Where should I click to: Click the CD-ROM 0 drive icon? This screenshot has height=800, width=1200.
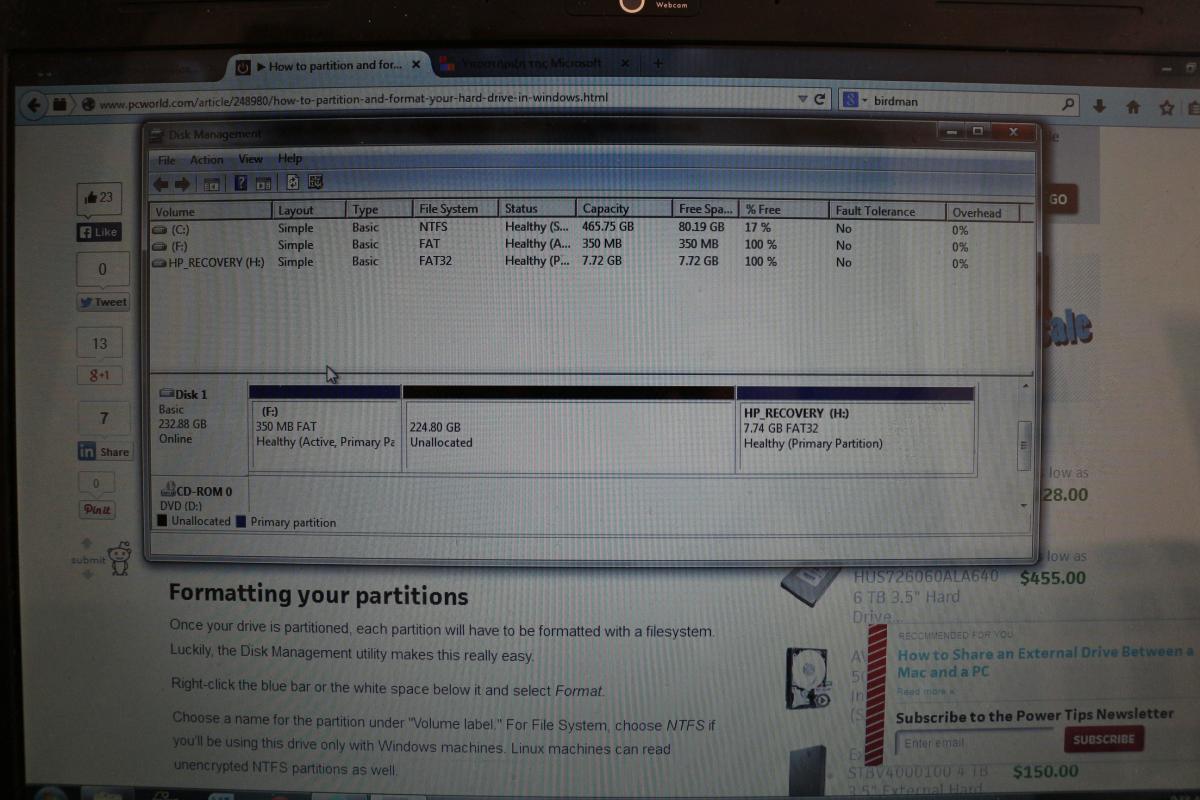tap(168, 491)
